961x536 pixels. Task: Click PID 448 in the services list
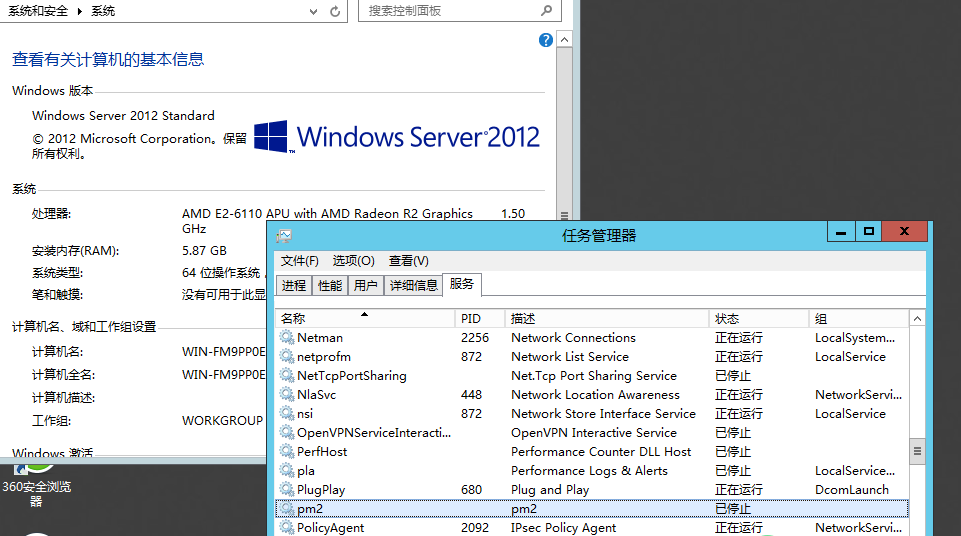[471, 394]
